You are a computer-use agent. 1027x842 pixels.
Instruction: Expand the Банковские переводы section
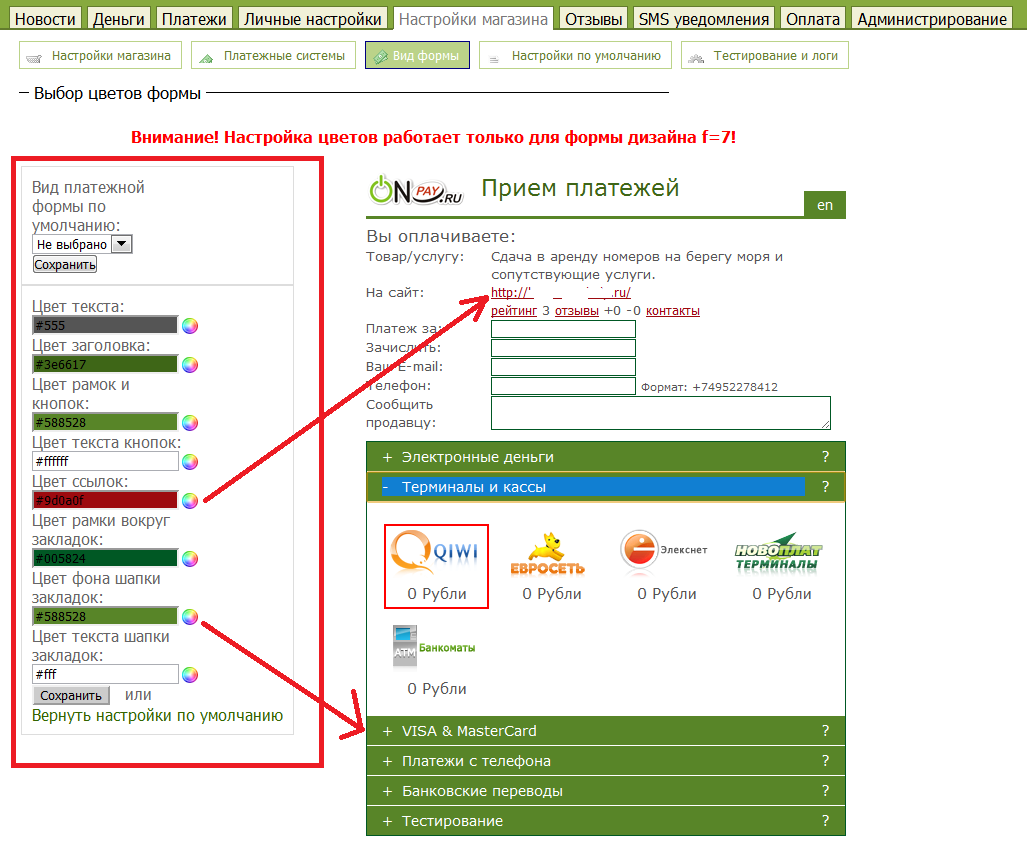[x=482, y=791]
